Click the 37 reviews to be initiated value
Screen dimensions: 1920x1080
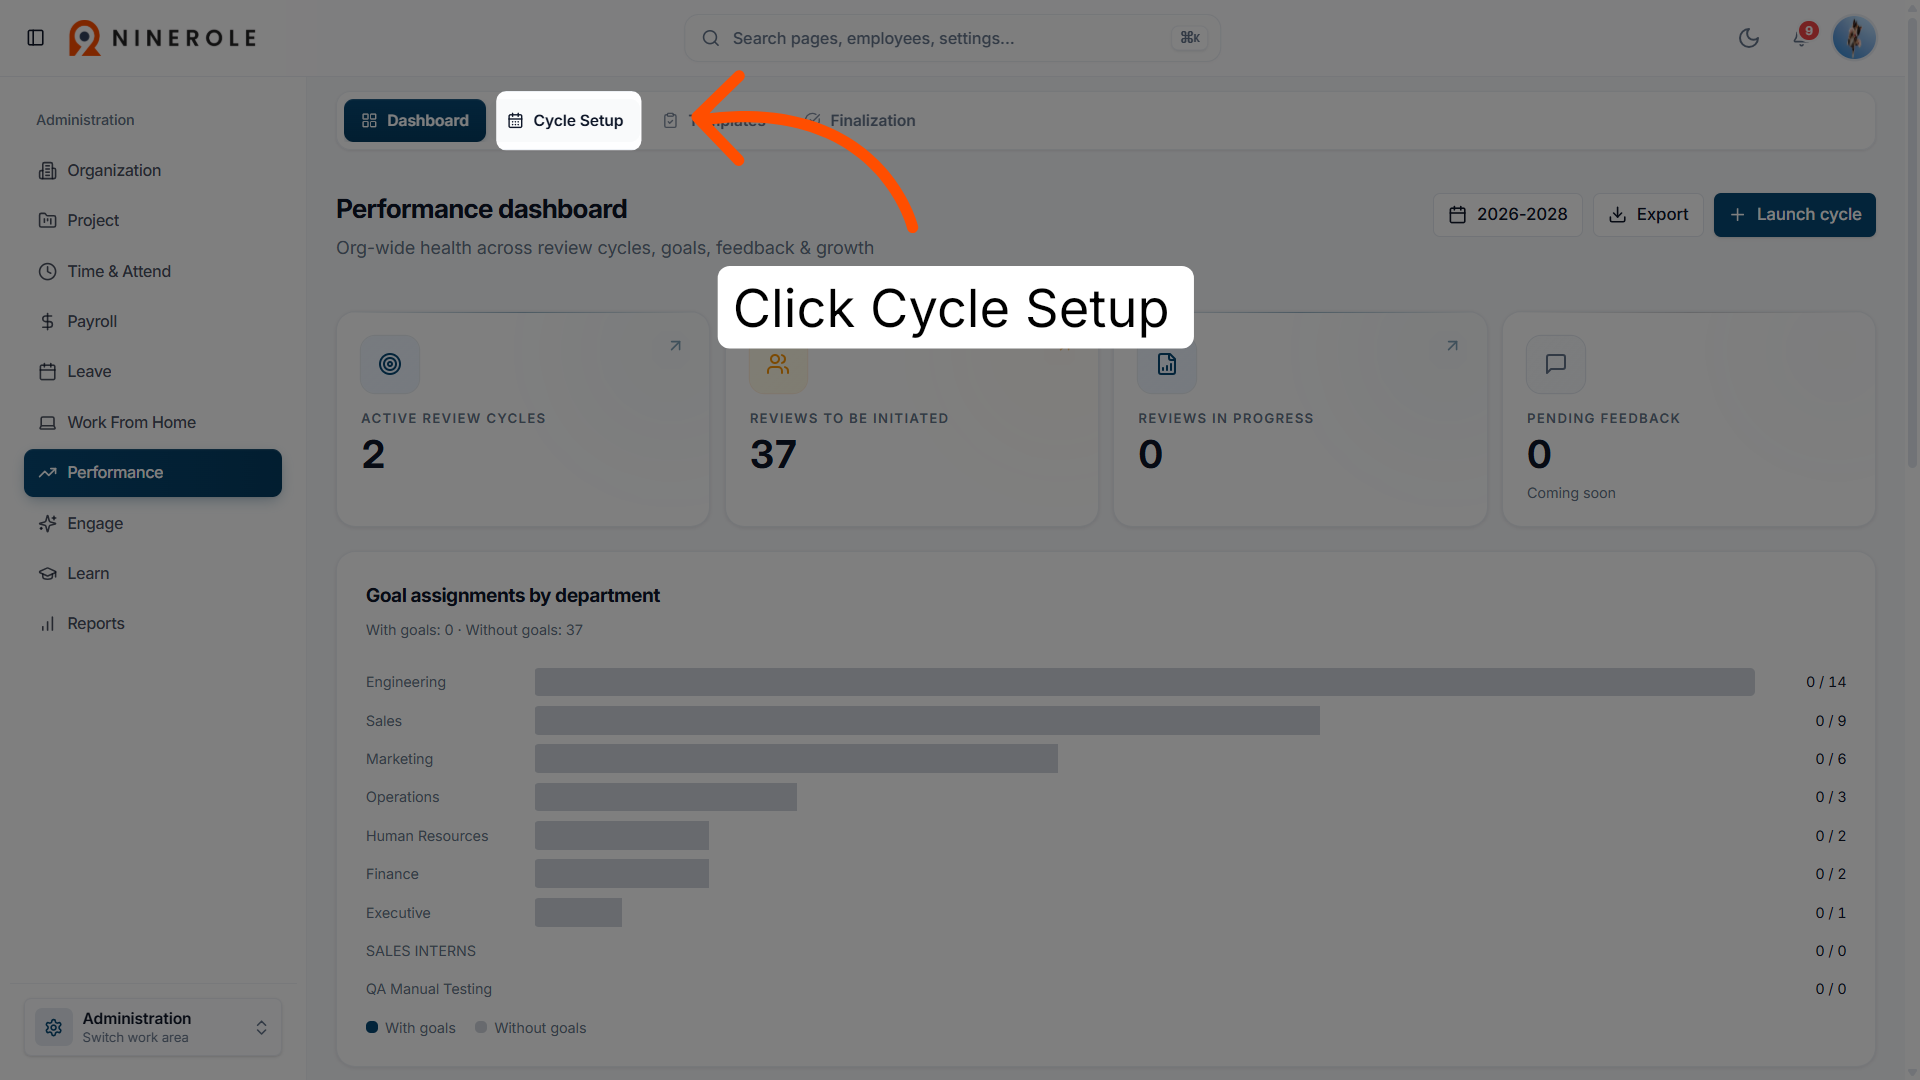773,455
